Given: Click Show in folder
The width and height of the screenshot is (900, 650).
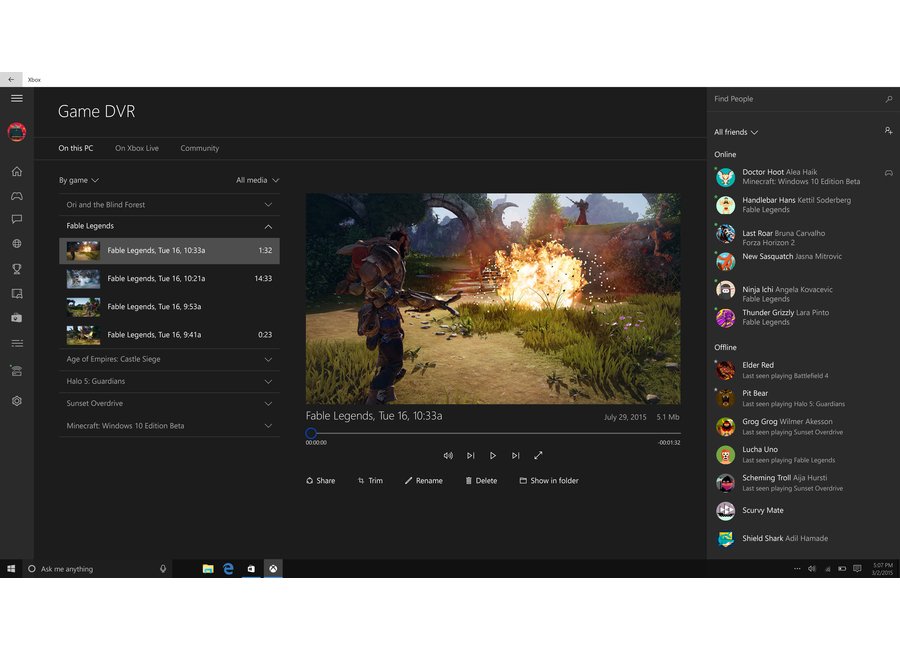Looking at the screenshot, I should [x=548, y=481].
